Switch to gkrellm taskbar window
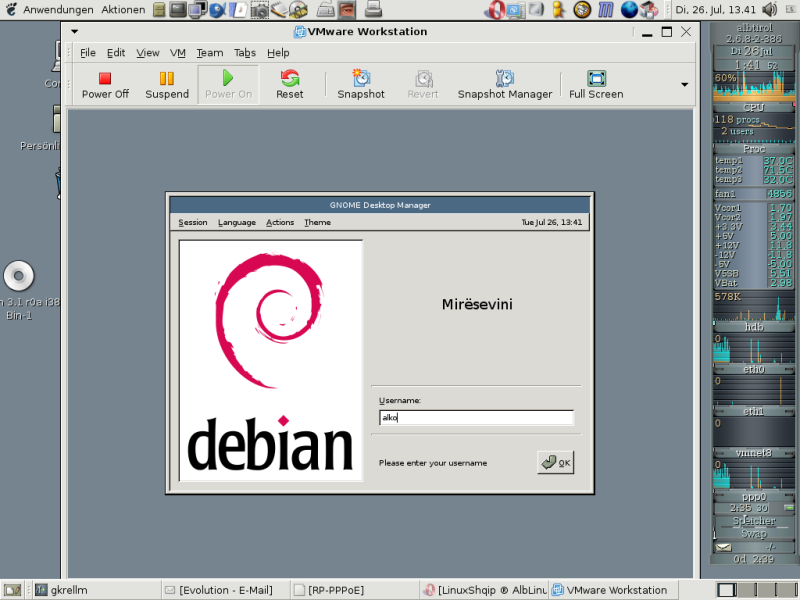Viewport: 800px width, 600px height. pyautogui.click(x=97, y=590)
